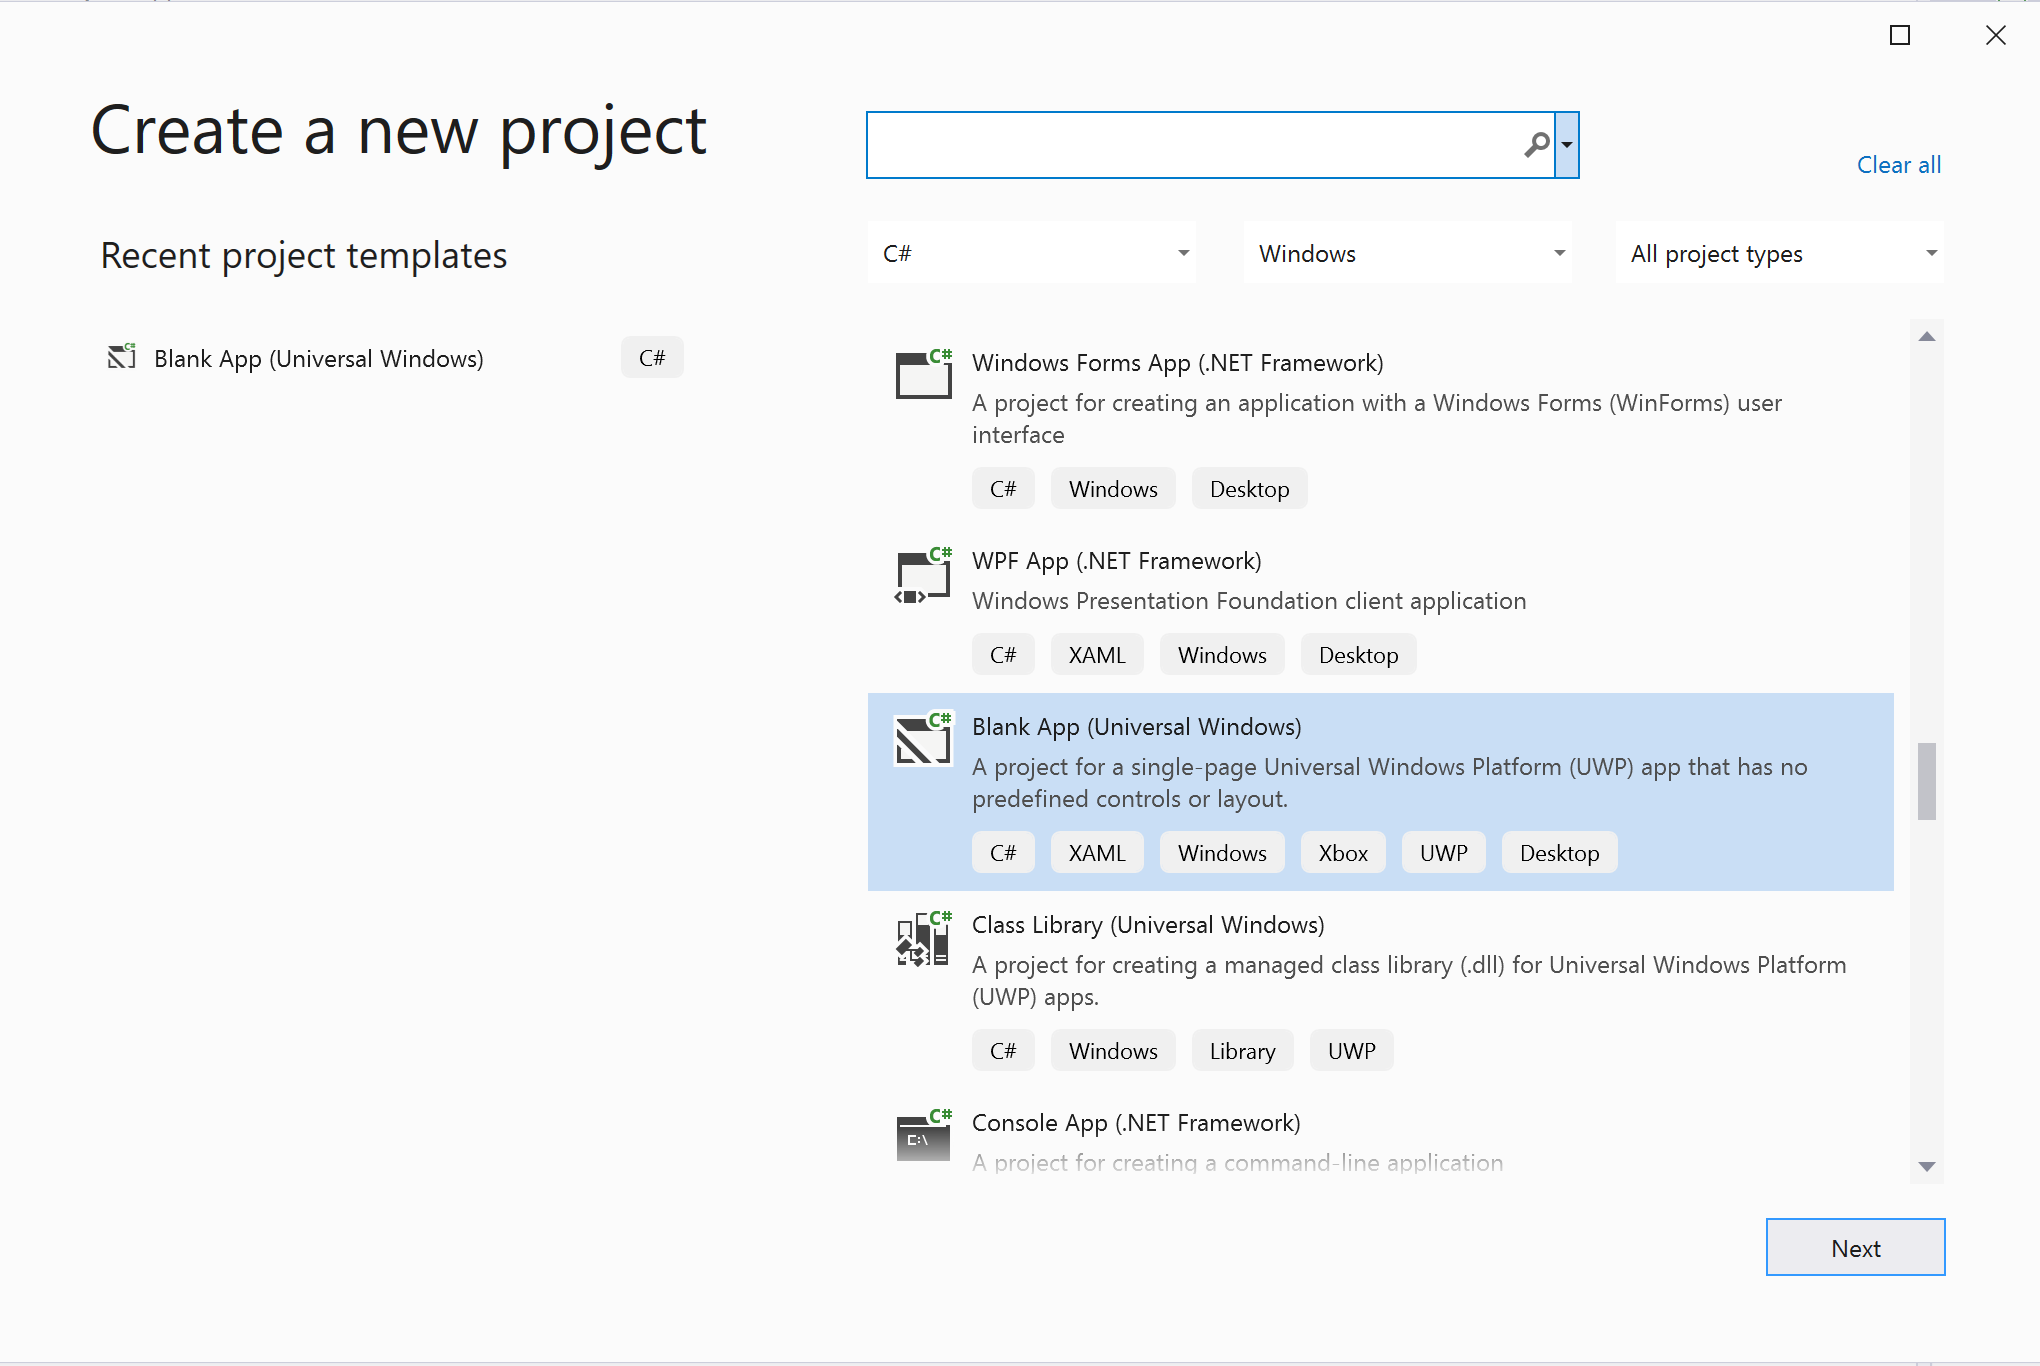The height and width of the screenshot is (1366, 2040).
Task: Click the Blank App recent template icon
Action: pos(122,357)
